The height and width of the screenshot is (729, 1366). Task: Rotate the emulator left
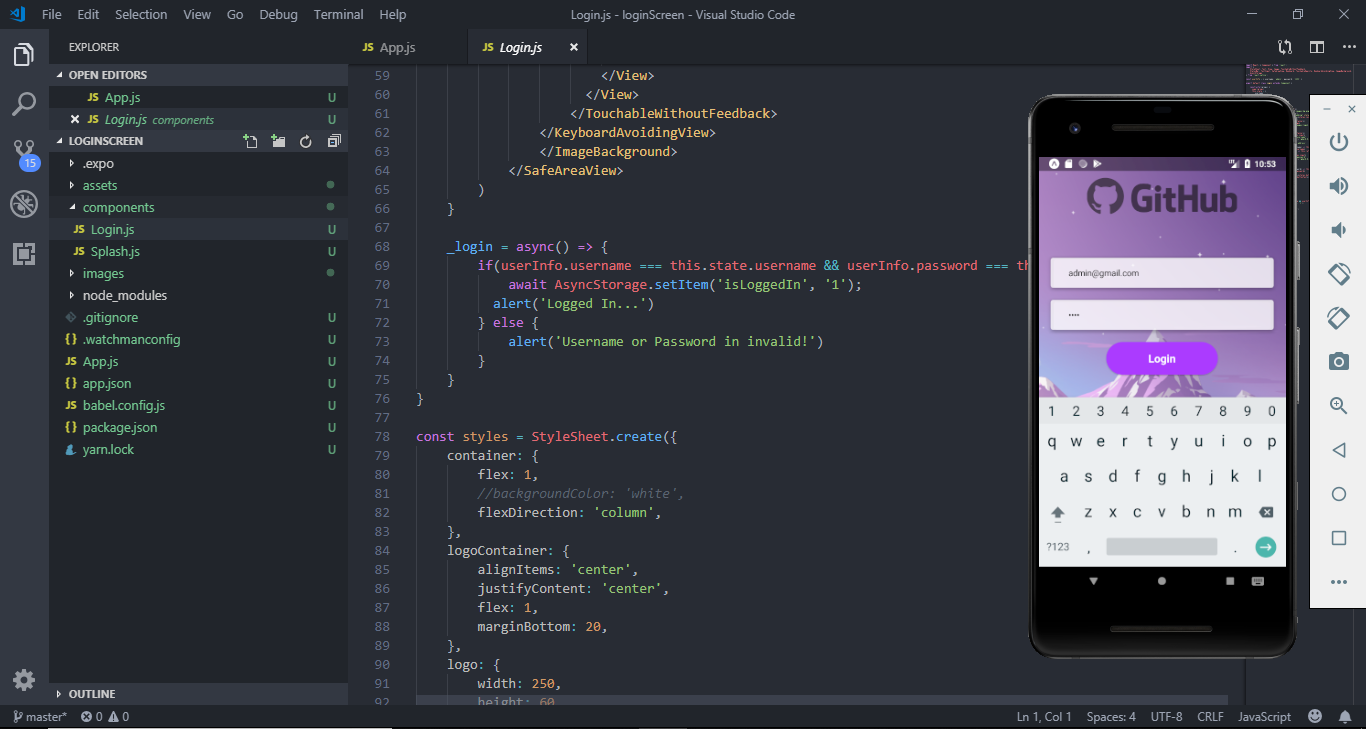pyautogui.click(x=1338, y=273)
